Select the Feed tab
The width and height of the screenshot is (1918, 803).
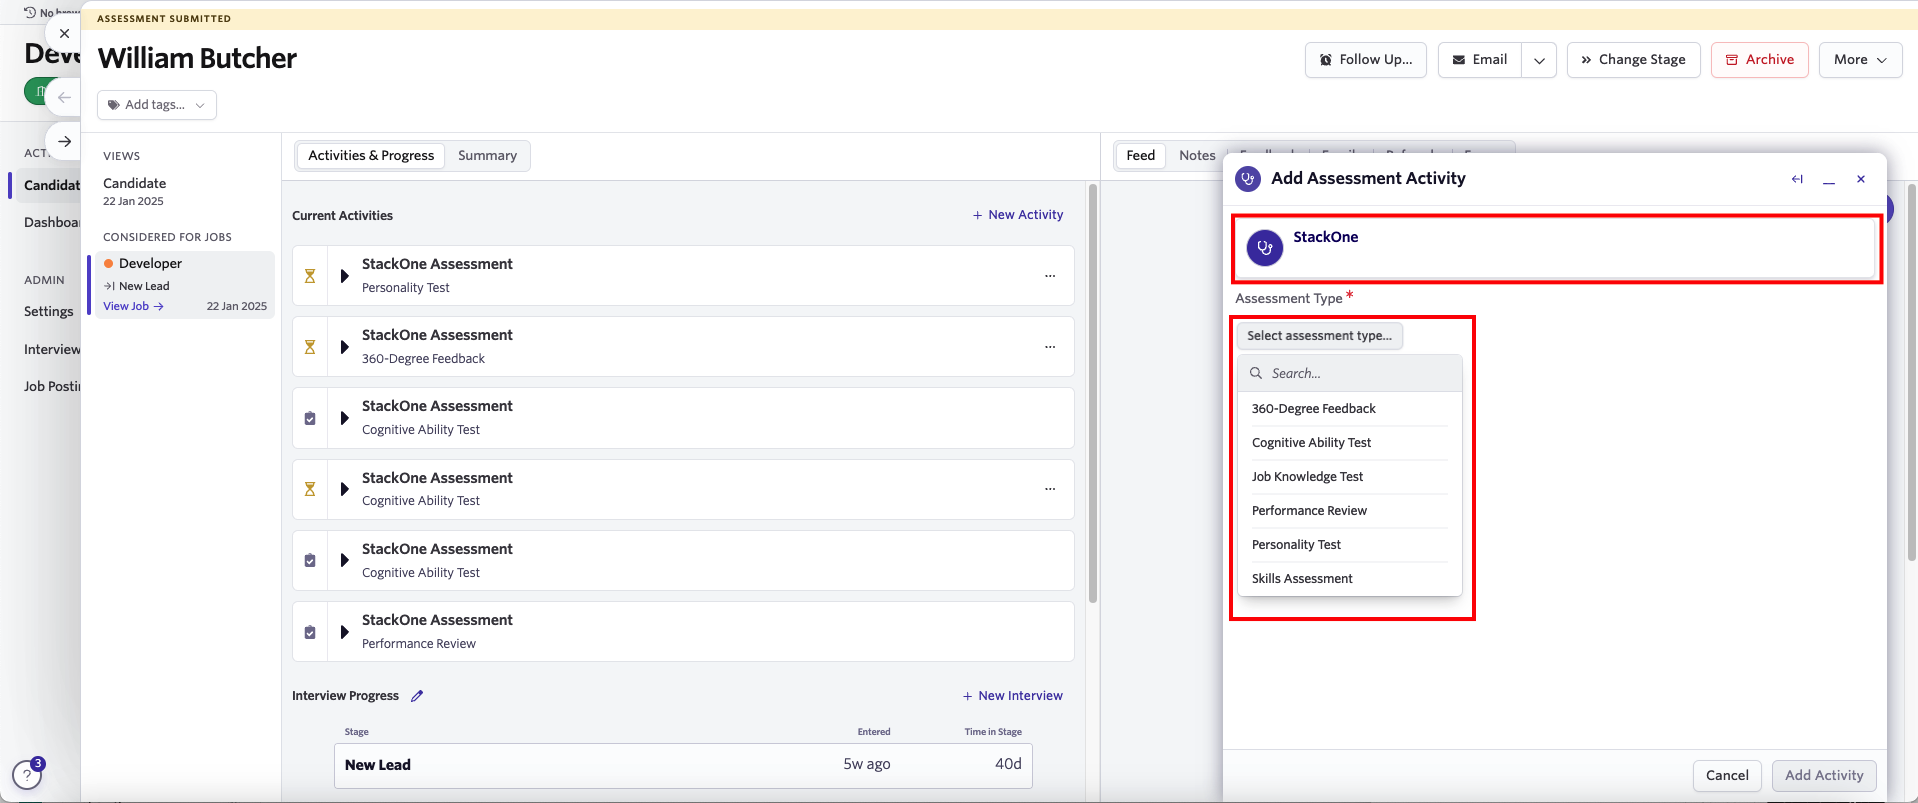pyautogui.click(x=1140, y=156)
